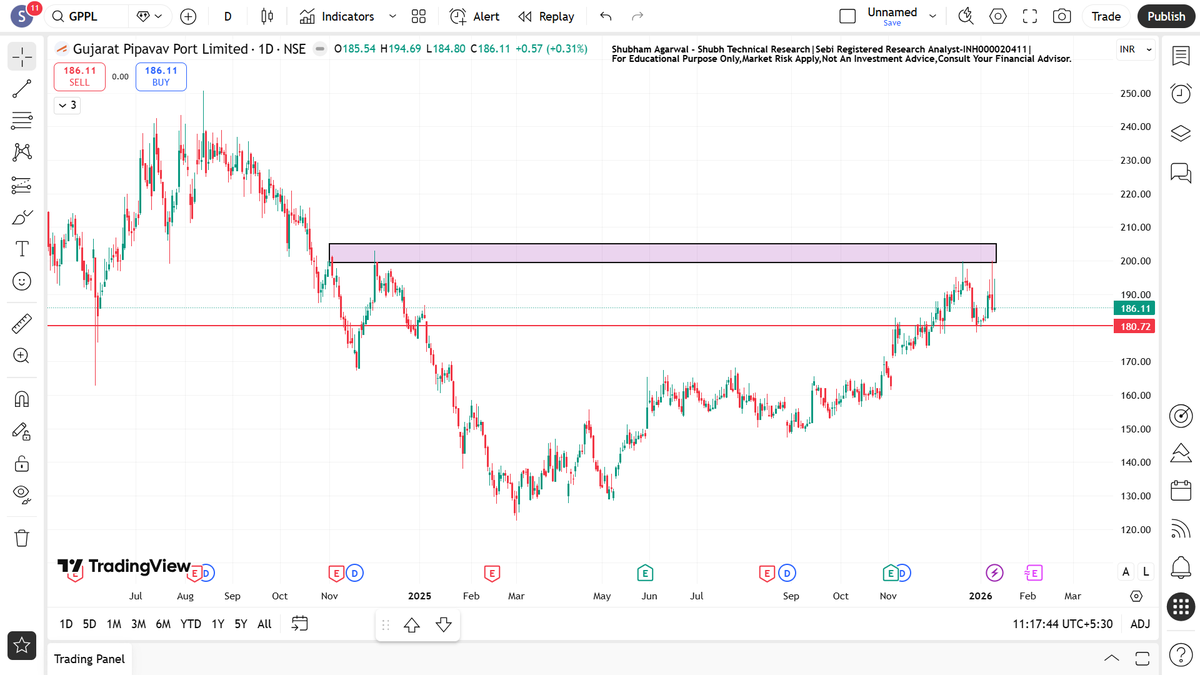
Task: Click the Trade button
Action: coord(1106,16)
